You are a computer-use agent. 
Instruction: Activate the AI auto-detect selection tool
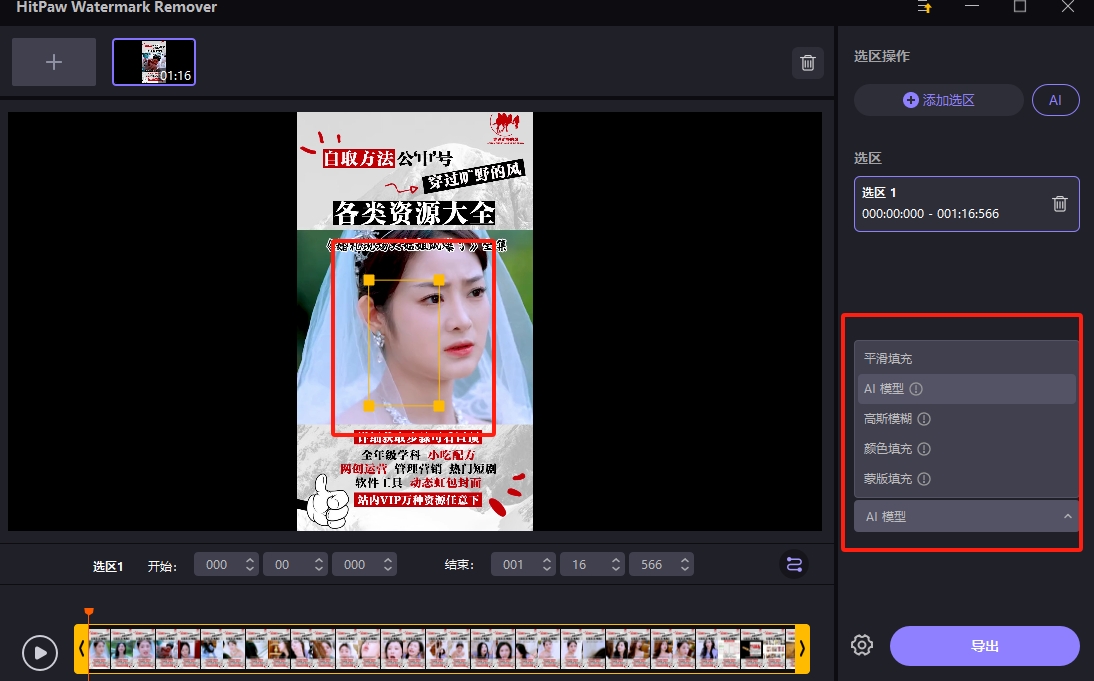[x=1055, y=100]
